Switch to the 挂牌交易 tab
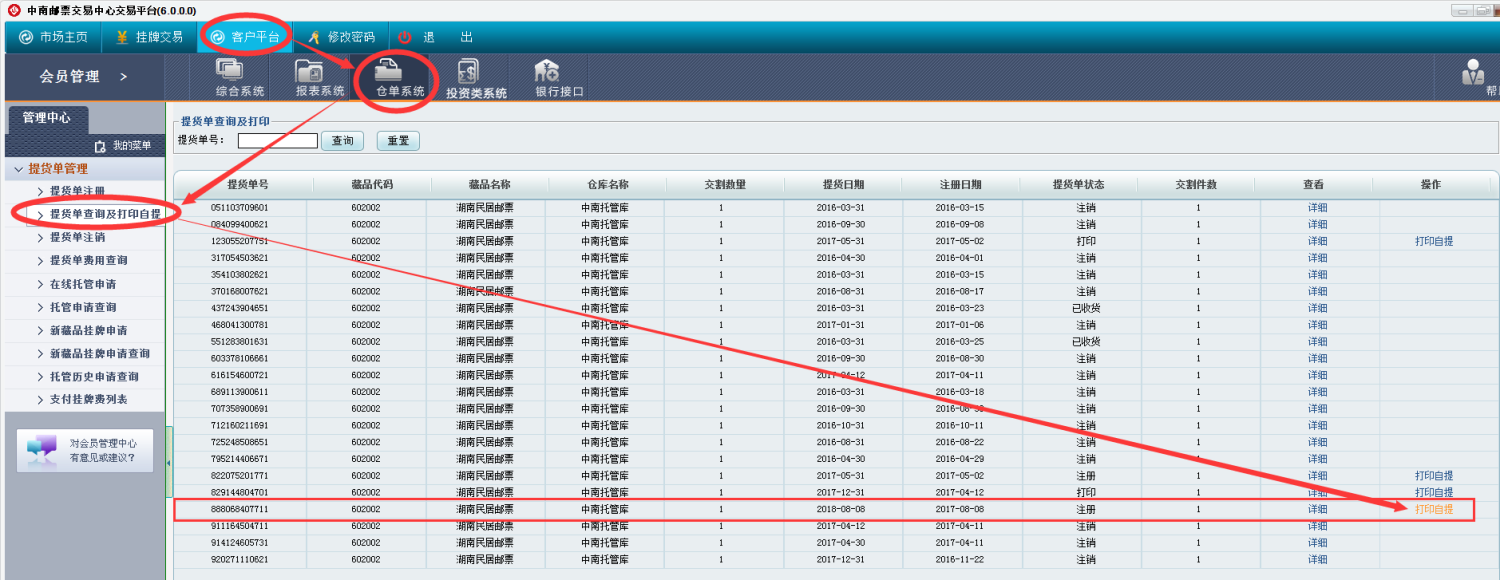Screen dimensions: 1500x580 point(149,37)
